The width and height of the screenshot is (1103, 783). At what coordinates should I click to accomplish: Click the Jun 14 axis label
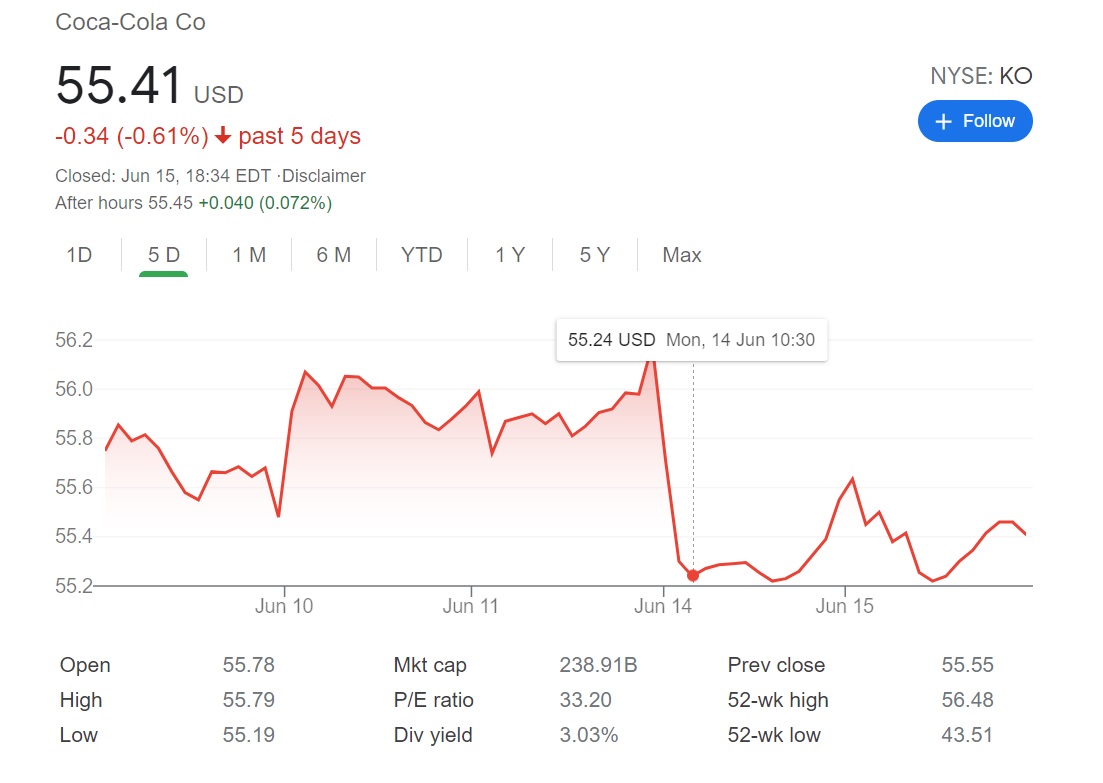tap(663, 606)
